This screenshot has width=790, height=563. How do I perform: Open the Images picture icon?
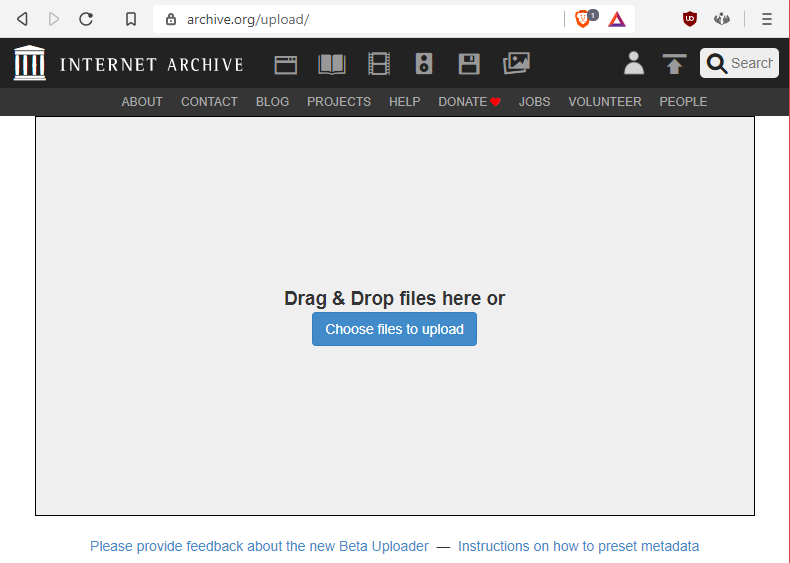tap(516, 64)
